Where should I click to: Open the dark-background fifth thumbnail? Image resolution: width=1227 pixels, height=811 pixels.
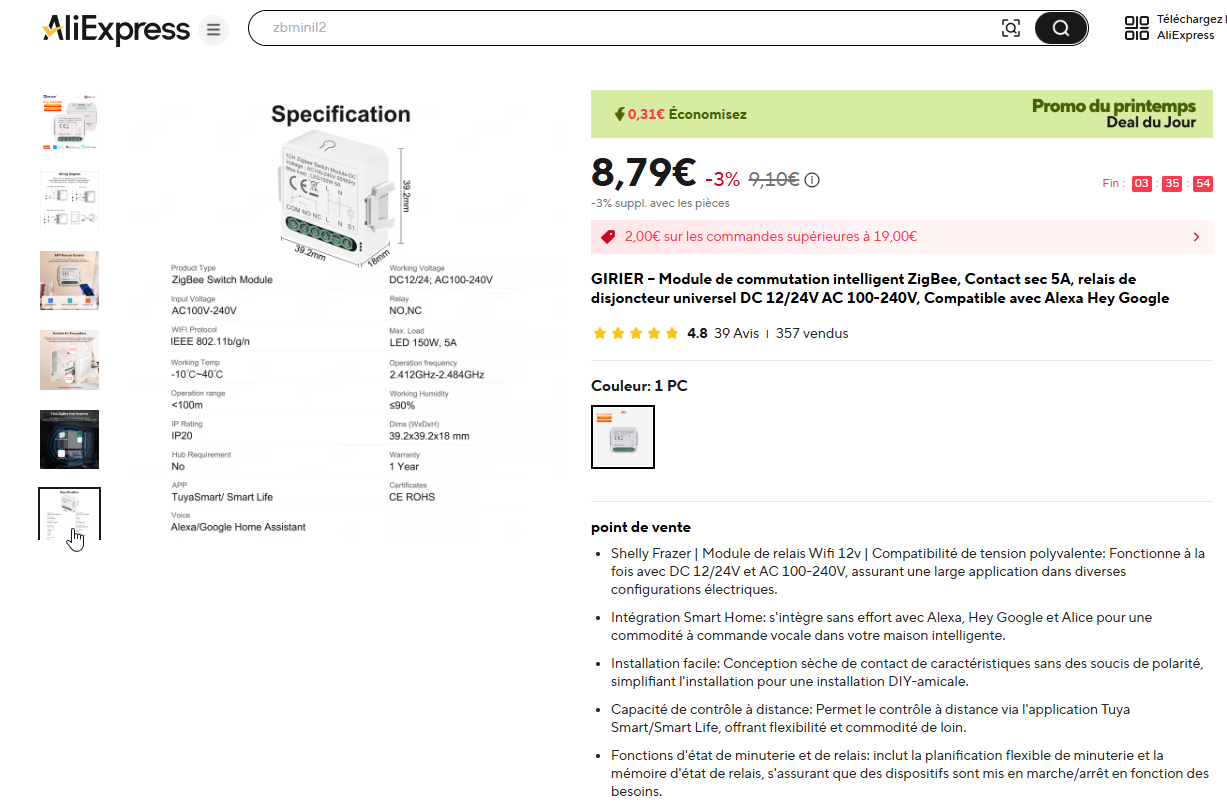(70, 439)
